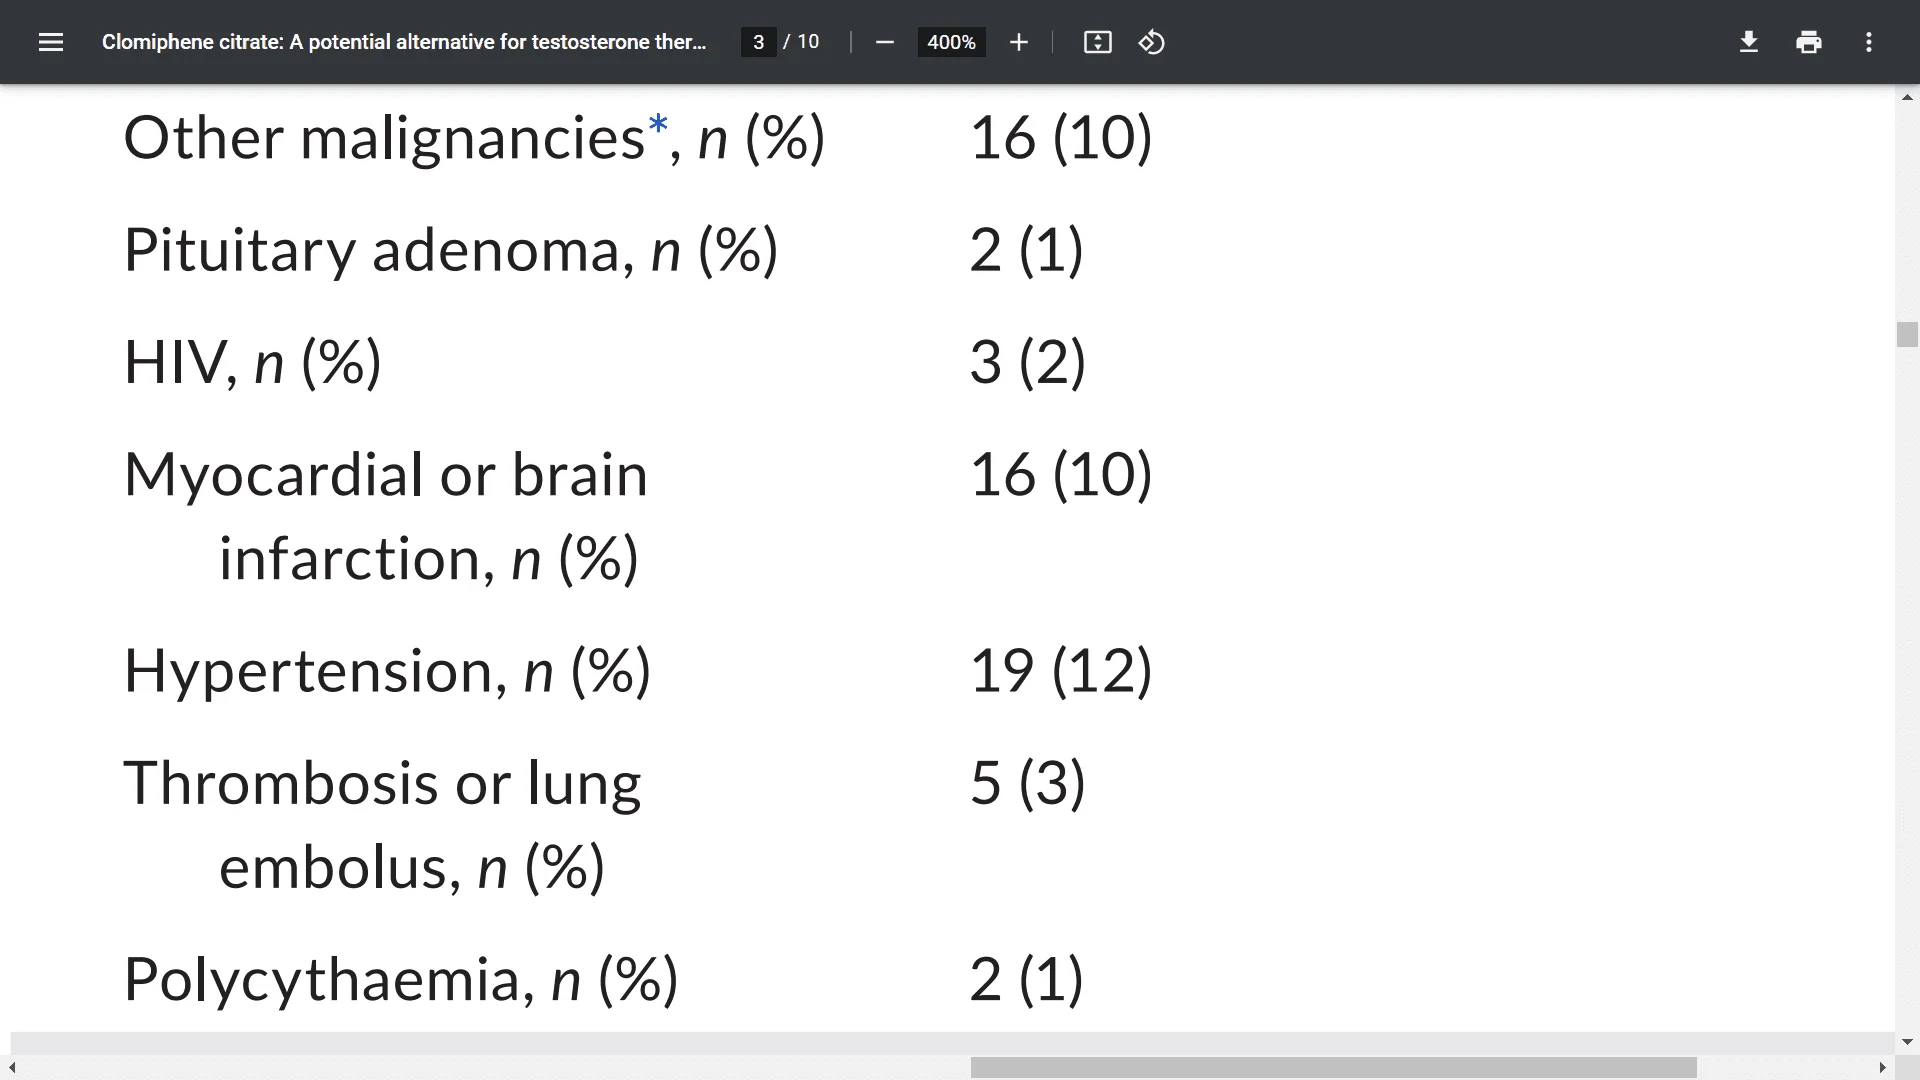
Task: Click the horizontal scrollbar right arrow
Action: click(x=1882, y=1068)
